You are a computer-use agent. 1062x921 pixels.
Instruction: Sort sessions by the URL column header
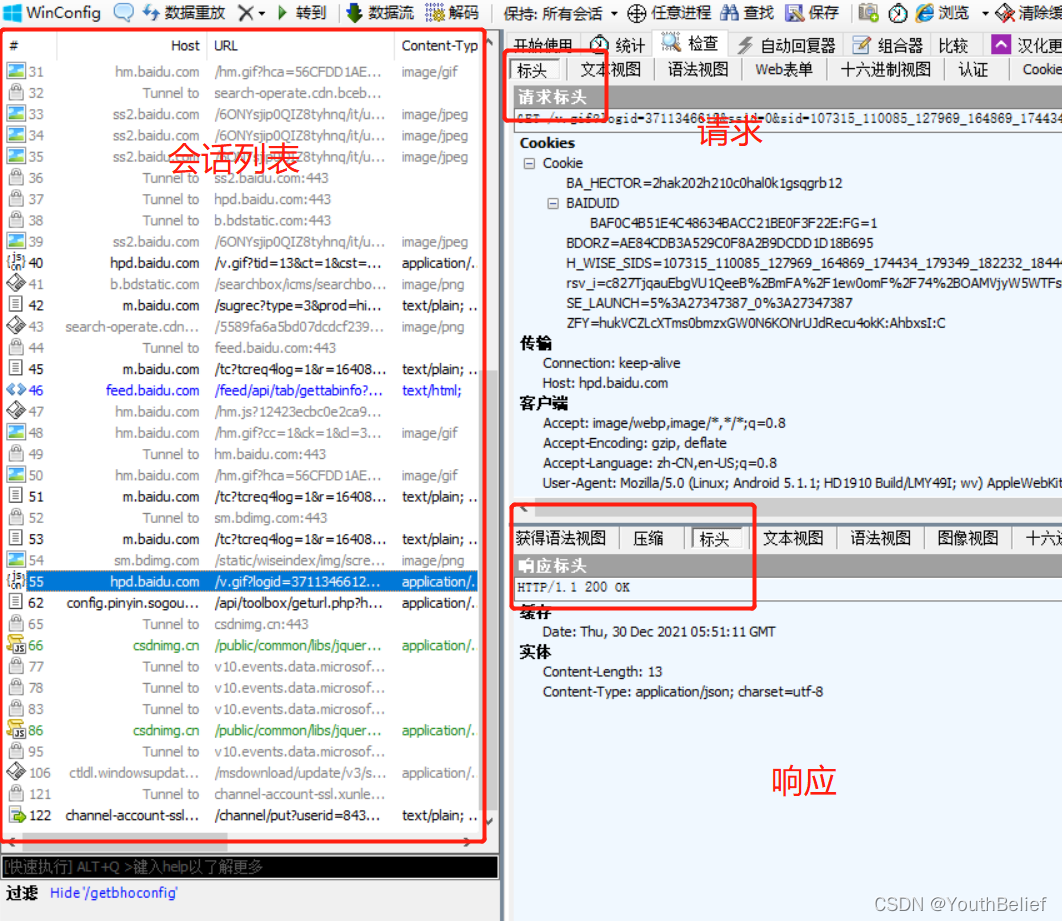pyautogui.click(x=300, y=45)
